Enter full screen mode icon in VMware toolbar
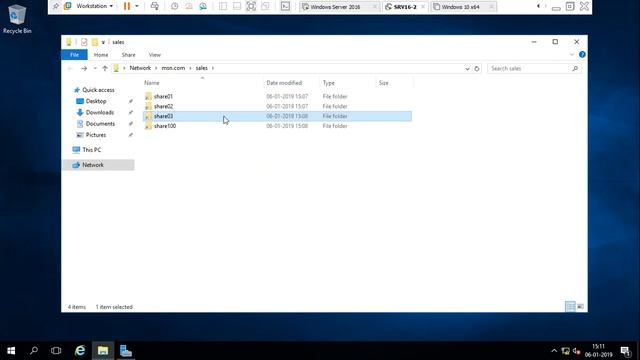The width and height of the screenshot is (640, 360). 251,6
